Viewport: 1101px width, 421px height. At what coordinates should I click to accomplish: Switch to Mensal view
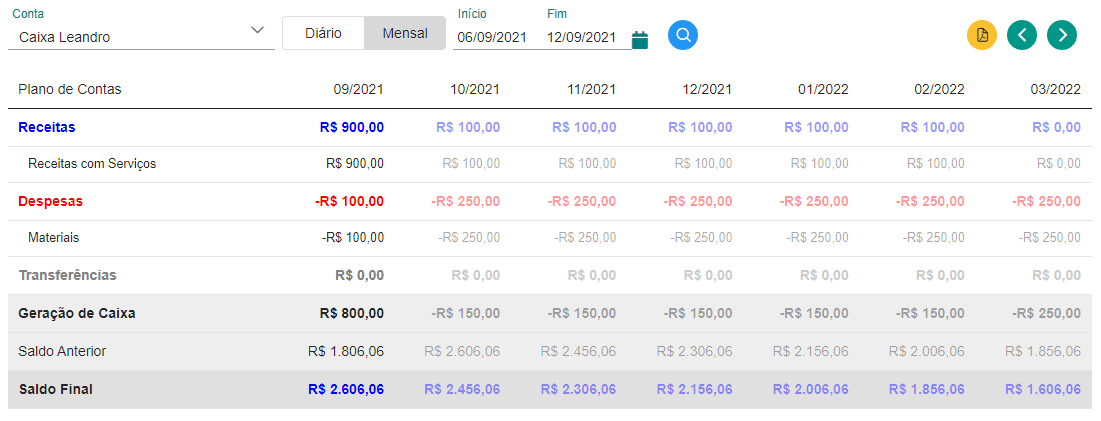coord(405,33)
